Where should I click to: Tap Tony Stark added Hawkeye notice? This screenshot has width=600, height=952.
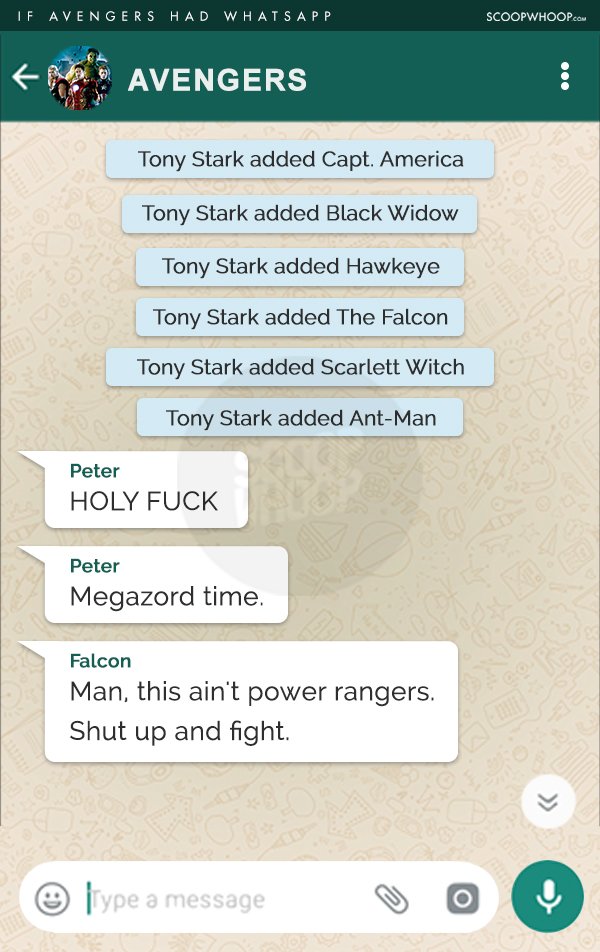coord(300,266)
